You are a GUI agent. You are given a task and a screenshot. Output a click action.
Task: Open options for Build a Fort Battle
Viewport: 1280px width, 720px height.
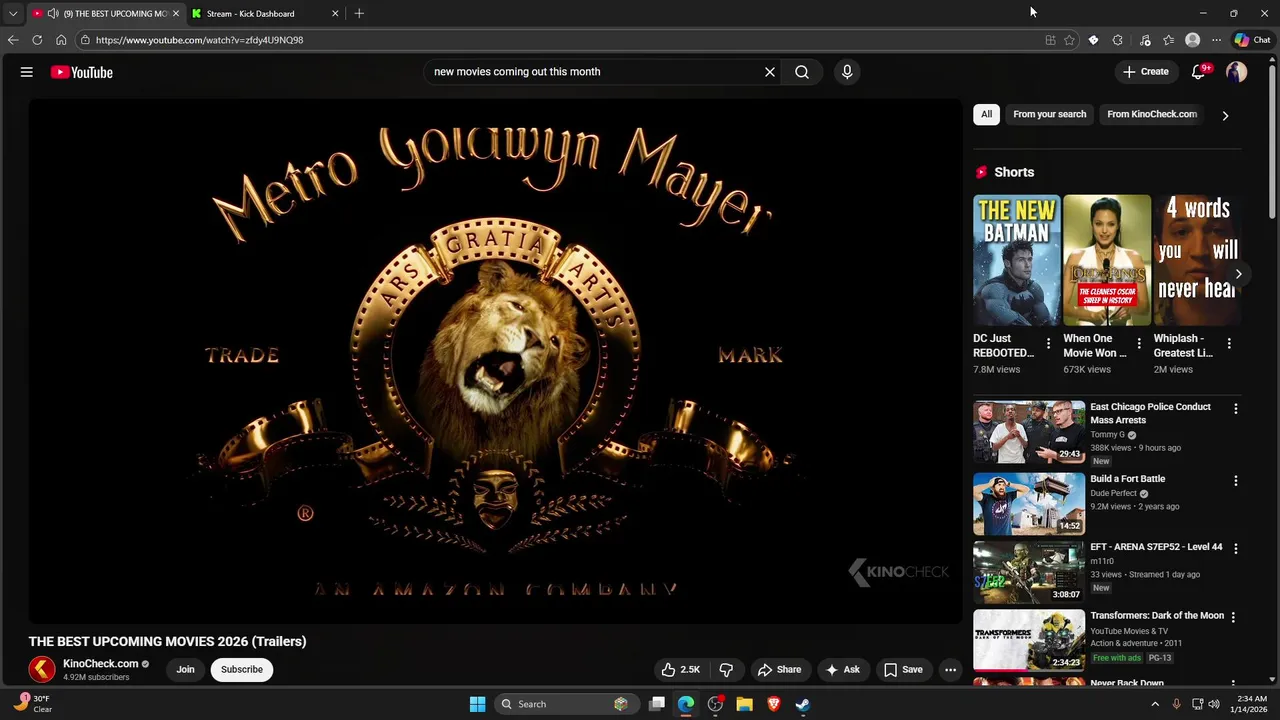[1235, 481]
